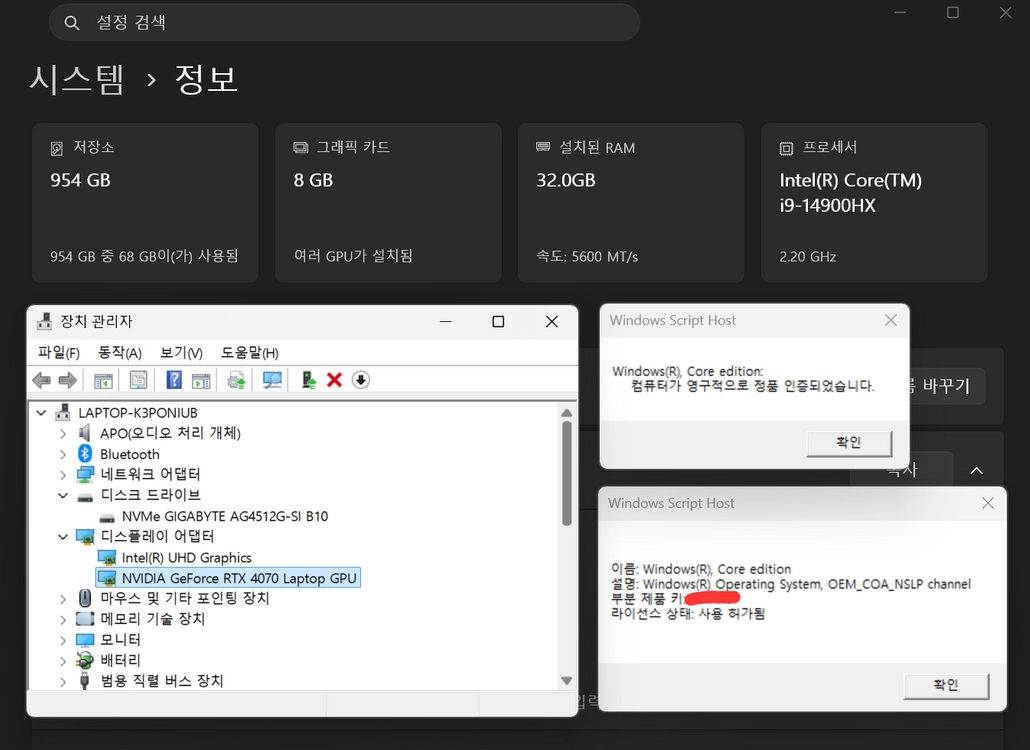Select Intel(R) UHD Graphics adapter

pos(187,558)
